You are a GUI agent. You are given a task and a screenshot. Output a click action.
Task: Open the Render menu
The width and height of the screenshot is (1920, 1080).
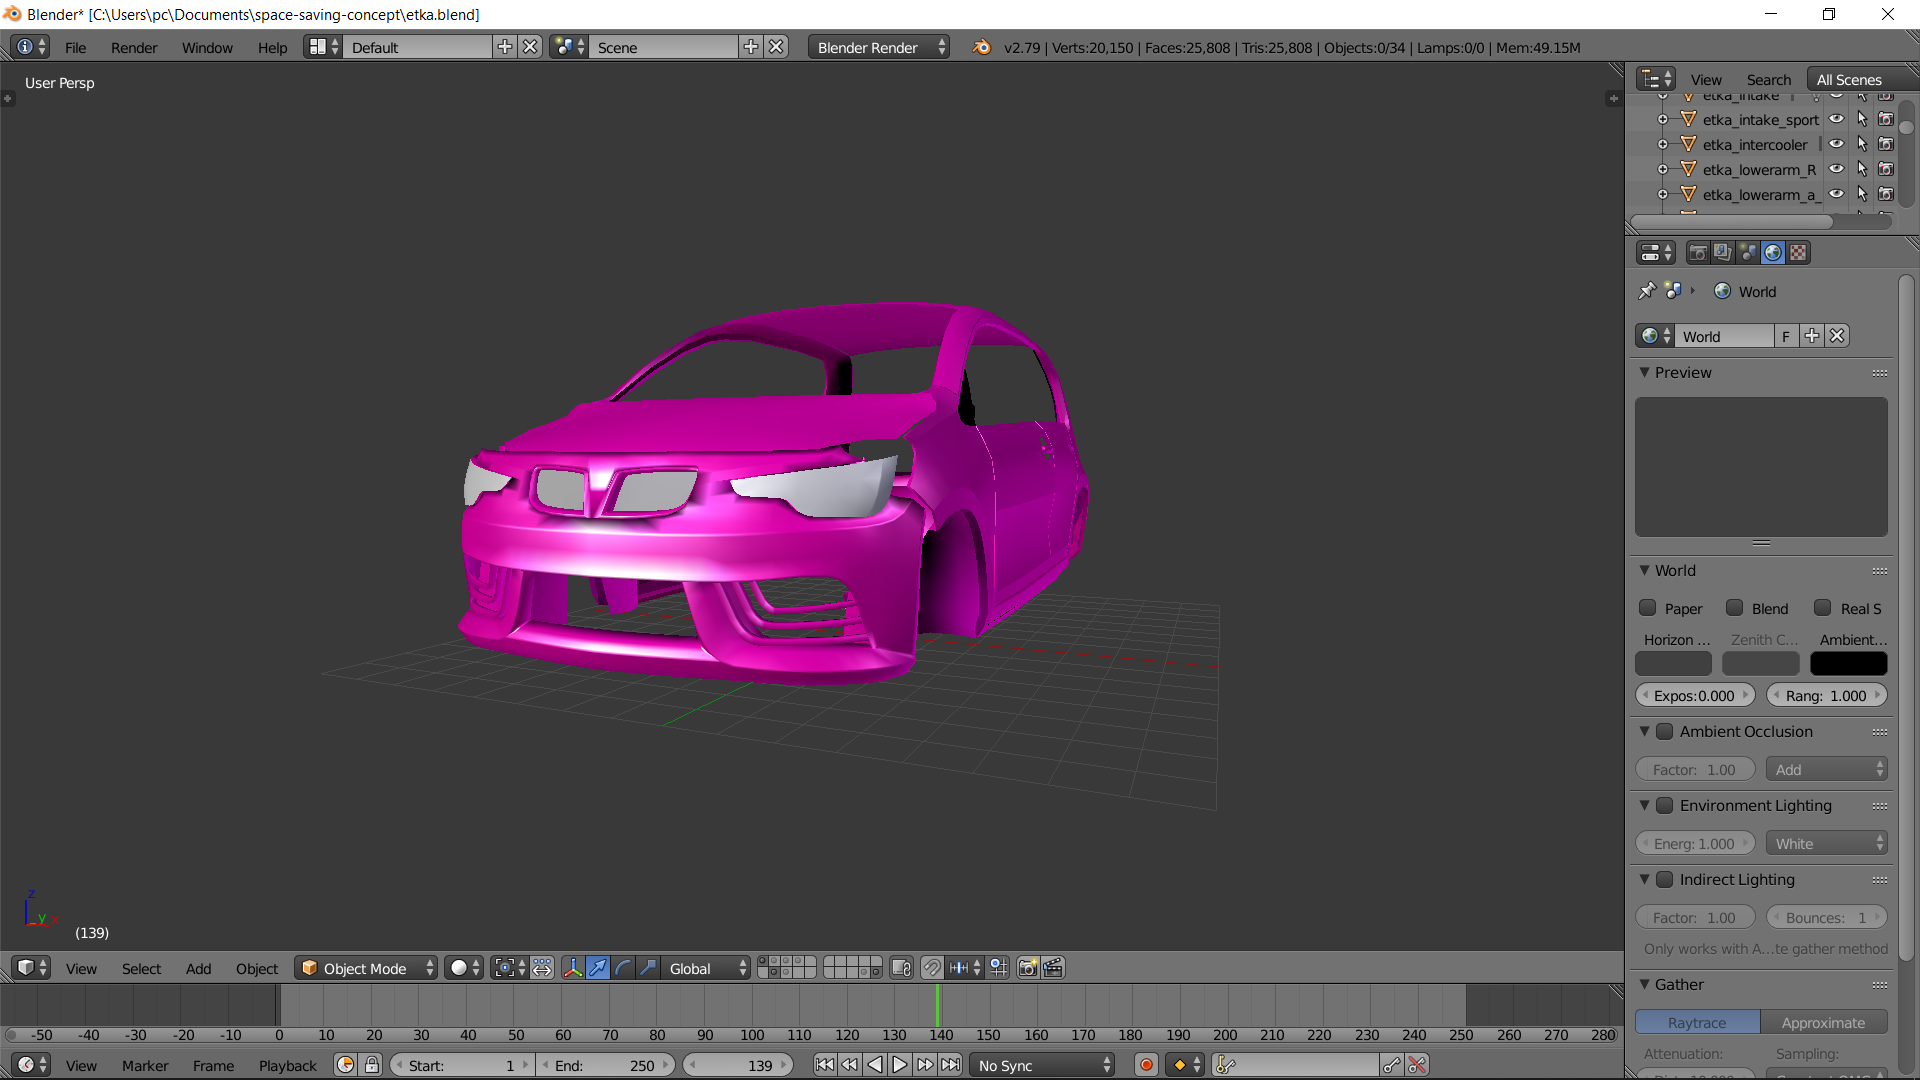pyautogui.click(x=134, y=47)
